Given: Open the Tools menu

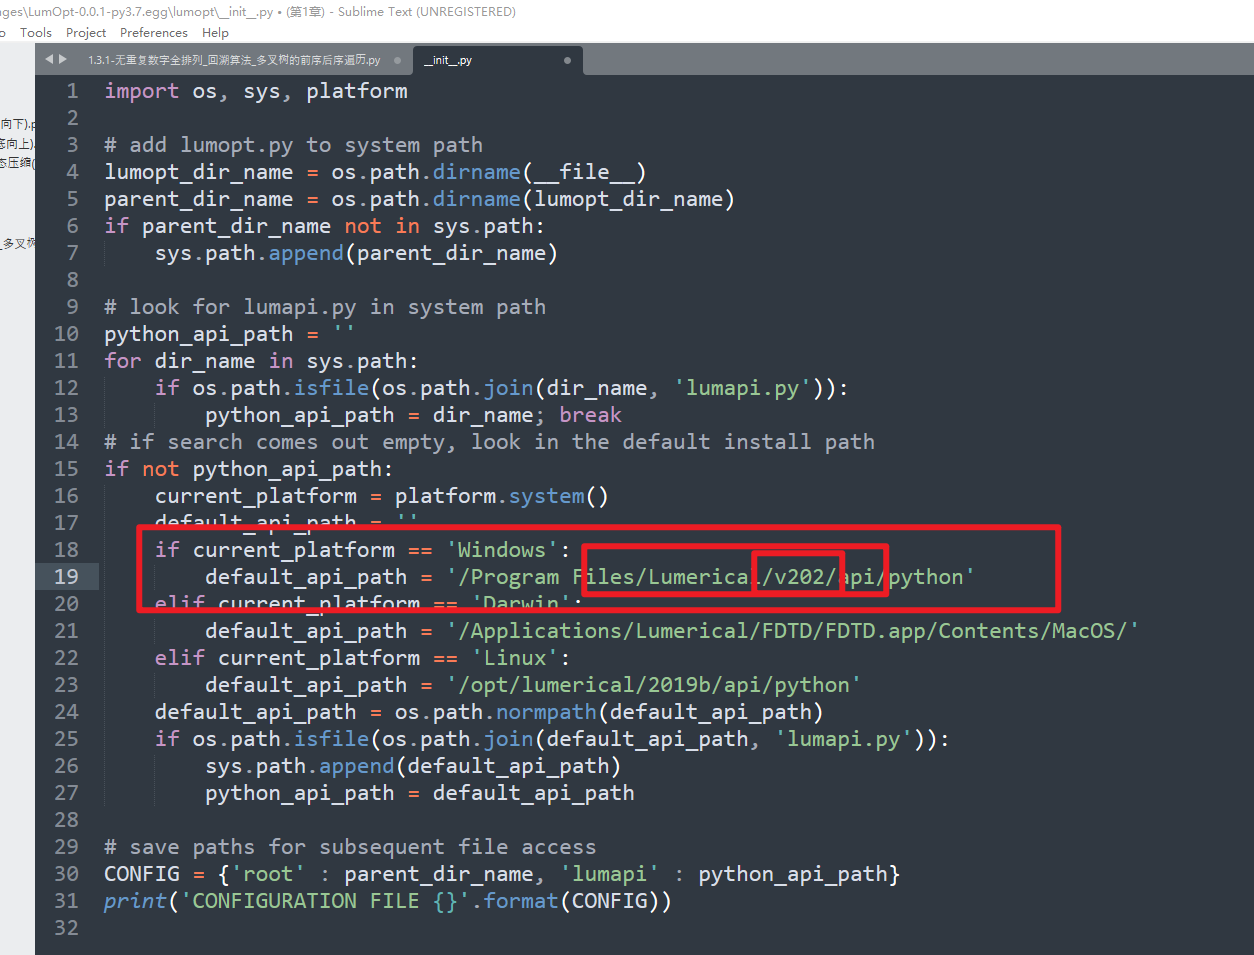Looking at the screenshot, I should 36,32.
